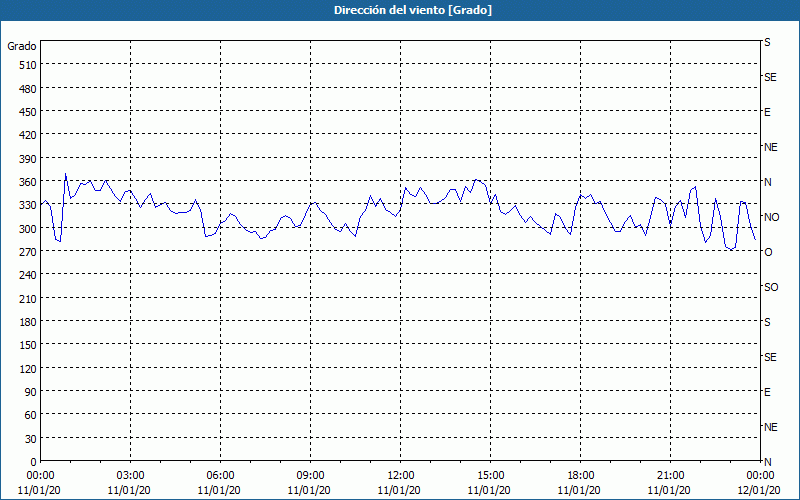Screen dimensions: 800x500
Task: Select the O compass label beside 270
Action: (x=768, y=252)
